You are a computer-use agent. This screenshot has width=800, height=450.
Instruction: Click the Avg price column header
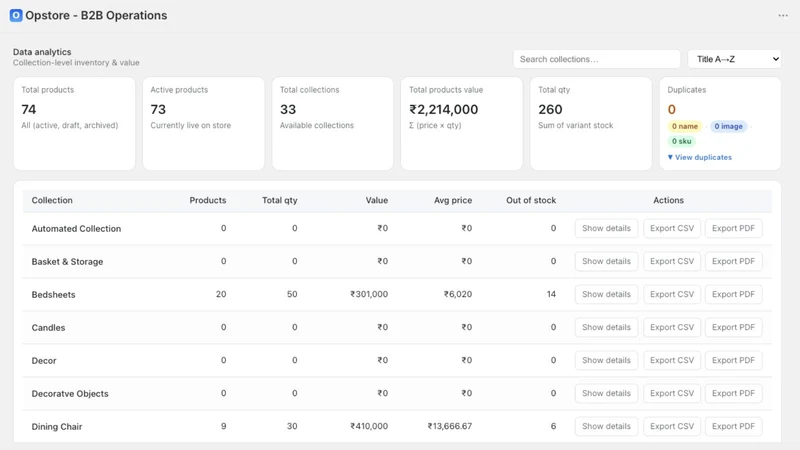pyautogui.click(x=453, y=201)
